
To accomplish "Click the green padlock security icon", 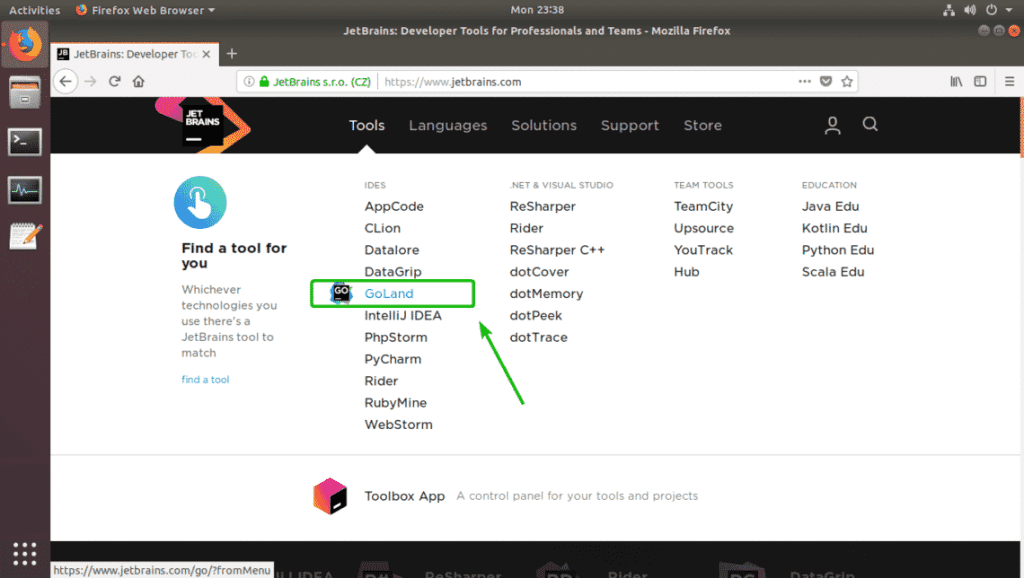I will 264,82.
